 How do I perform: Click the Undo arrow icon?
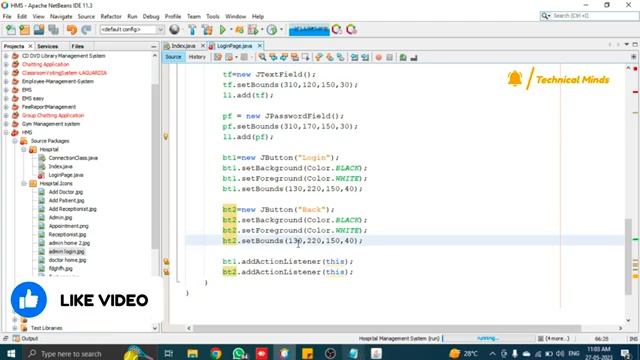click(x=72, y=29)
